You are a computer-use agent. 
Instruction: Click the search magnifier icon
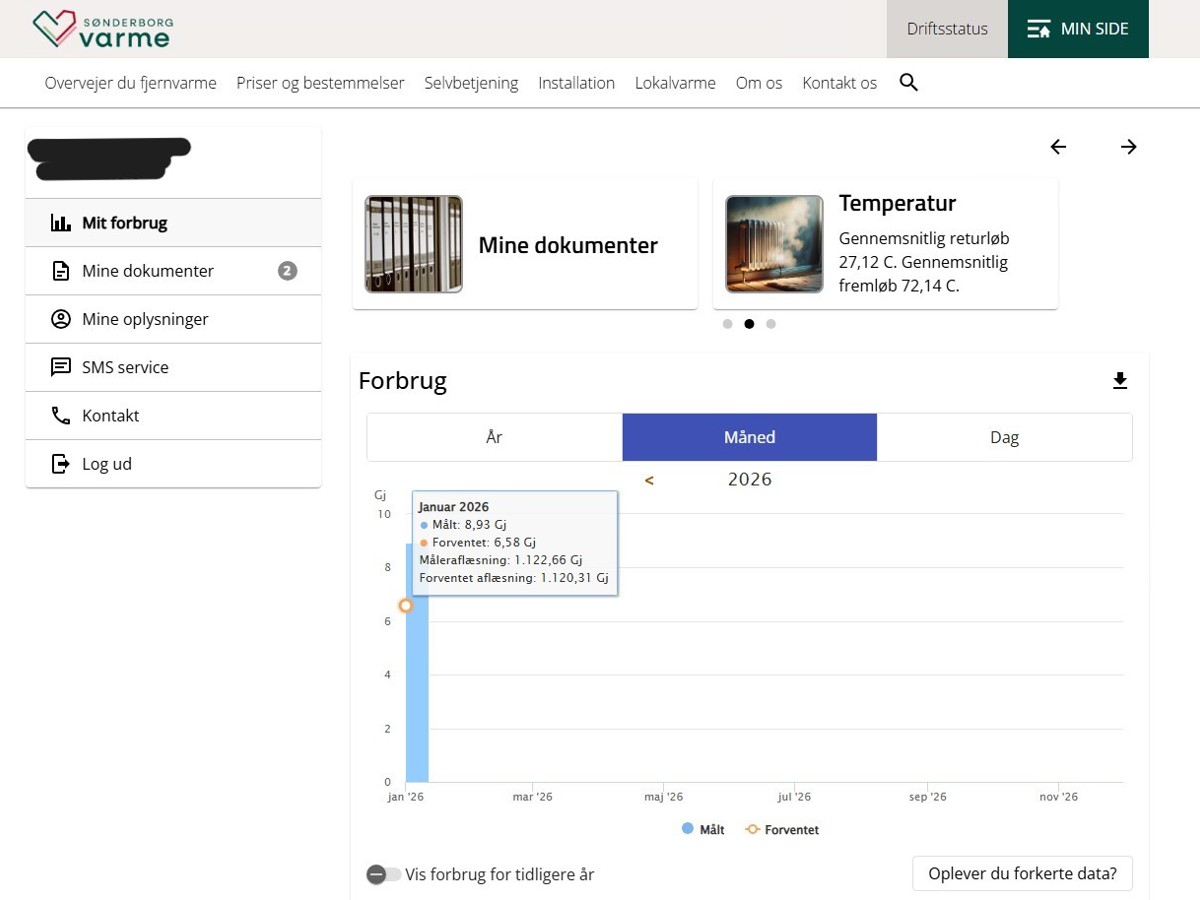908,83
